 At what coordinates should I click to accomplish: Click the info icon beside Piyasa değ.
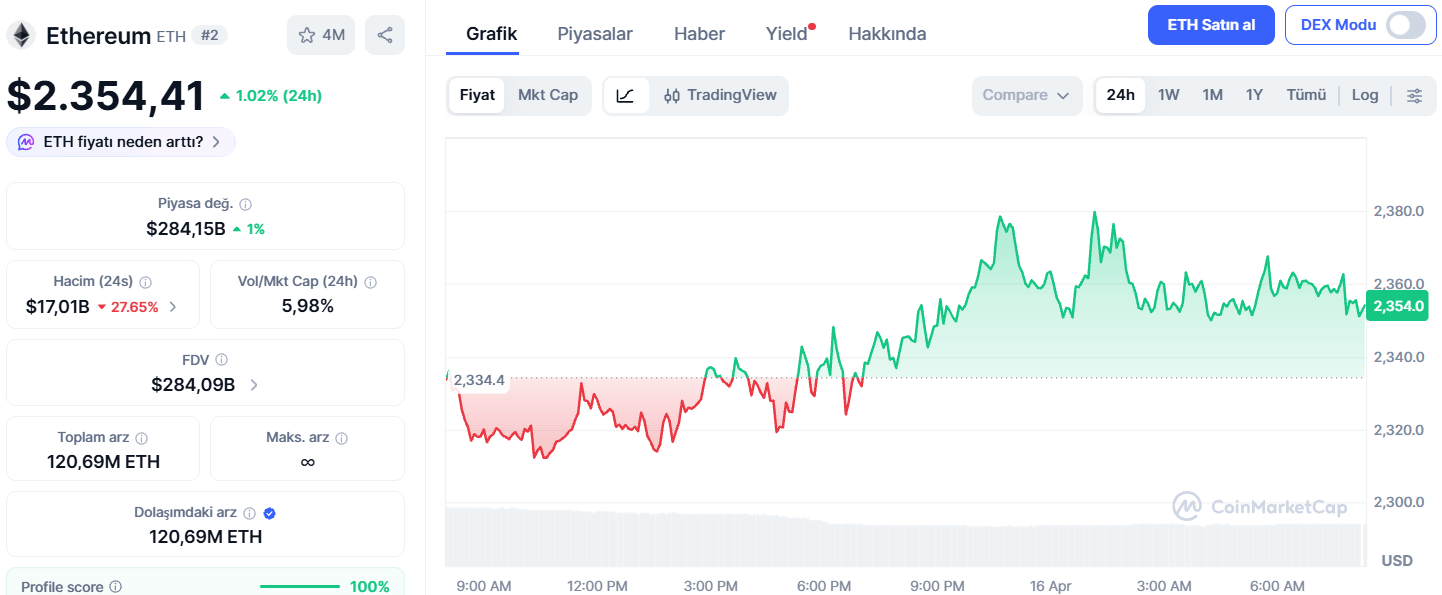(246, 204)
